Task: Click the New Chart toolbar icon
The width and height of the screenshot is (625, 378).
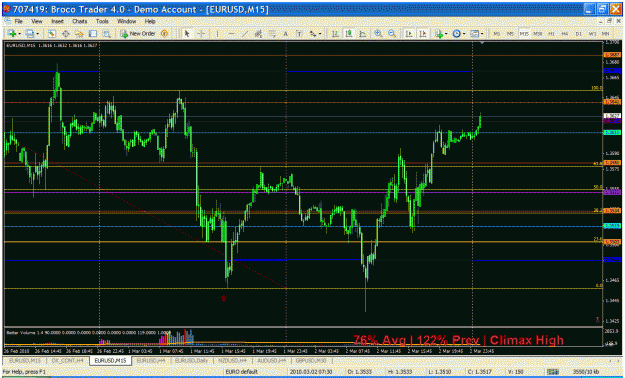Action: [12, 34]
